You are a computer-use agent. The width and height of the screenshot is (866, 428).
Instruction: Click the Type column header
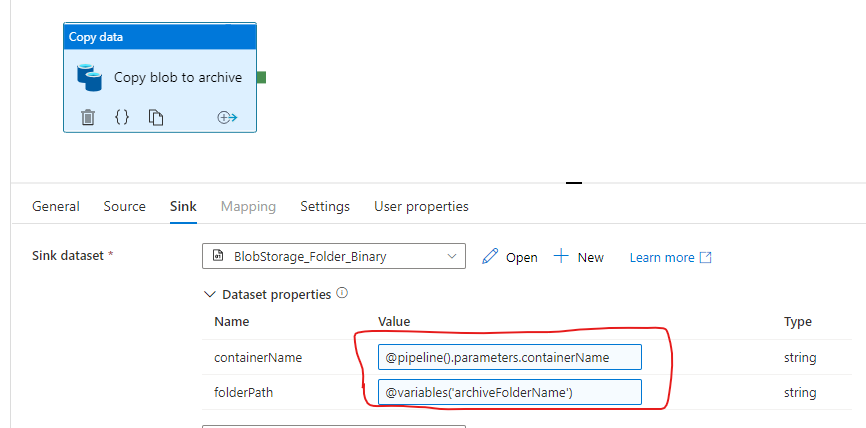[x=798, y=321]
